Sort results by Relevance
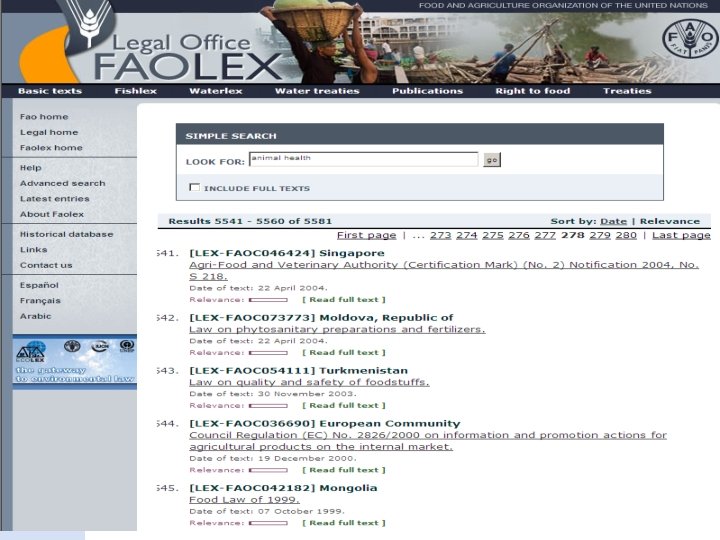The height and width of the screenshot is (540, 720). coord(670,221)
